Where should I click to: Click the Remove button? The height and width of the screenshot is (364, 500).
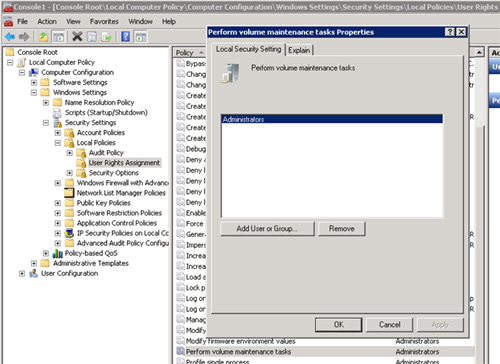tap(342, 229)
